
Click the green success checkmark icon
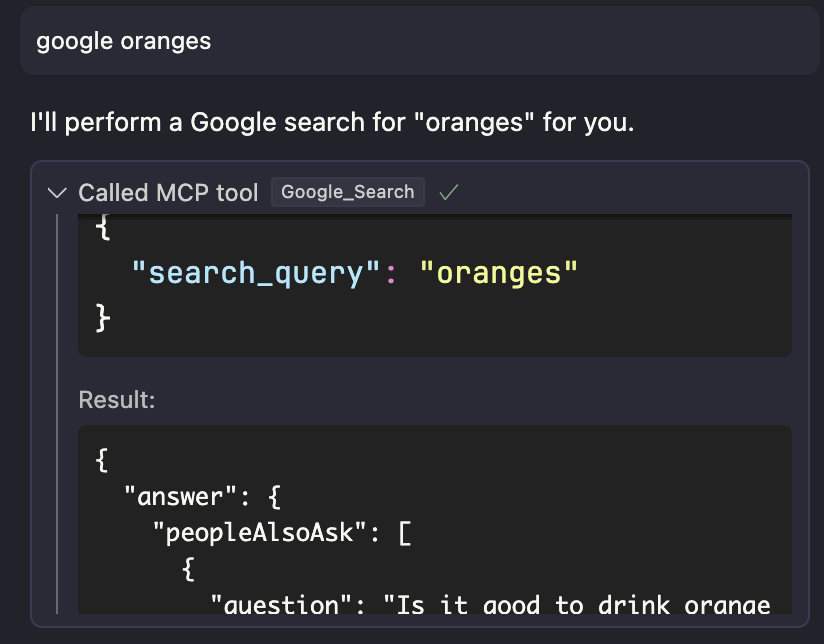pyautogui.click(x=449, y=192)
